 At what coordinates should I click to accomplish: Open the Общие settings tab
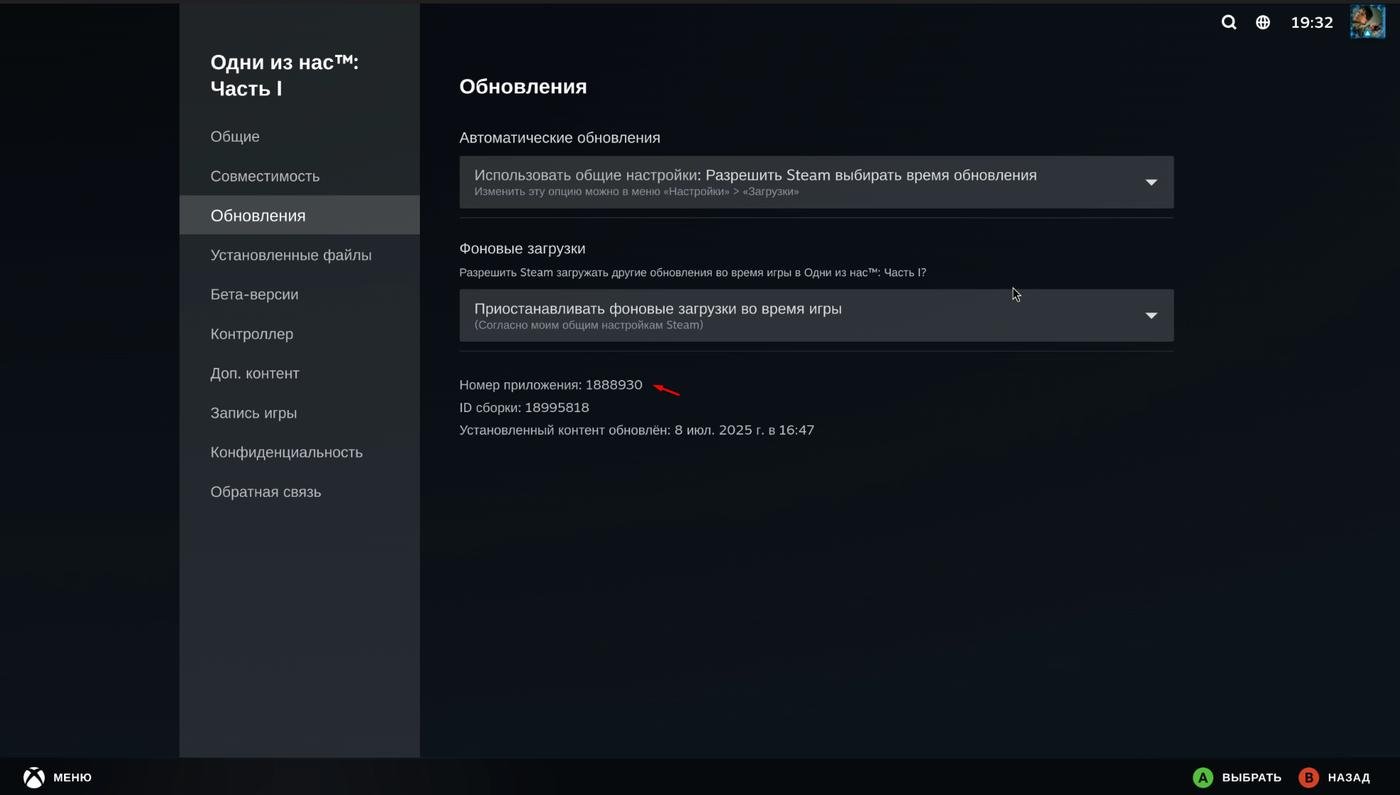pyautogui.click(x=299, y=136)
